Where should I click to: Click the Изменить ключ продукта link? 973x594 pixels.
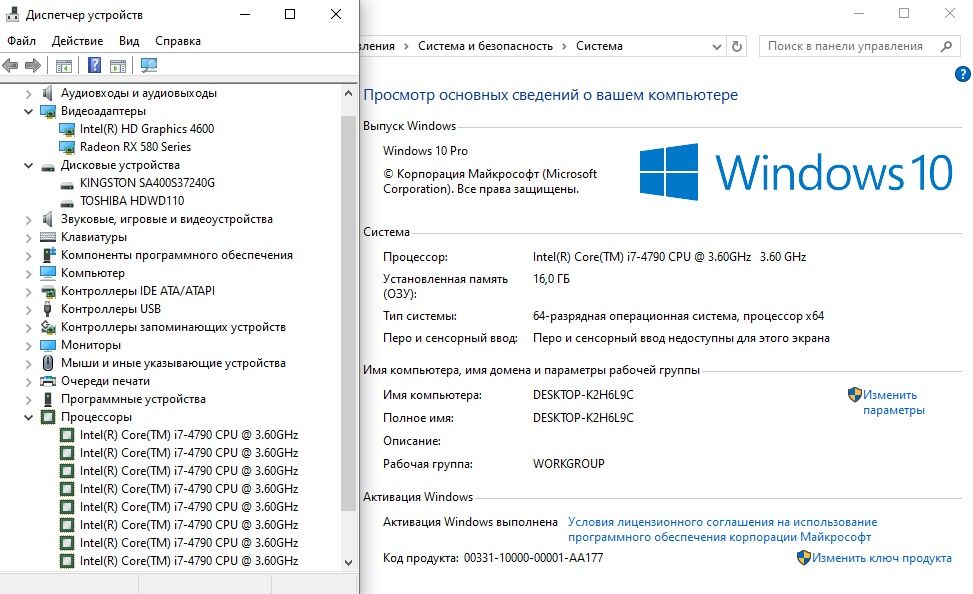pos(882,558)
